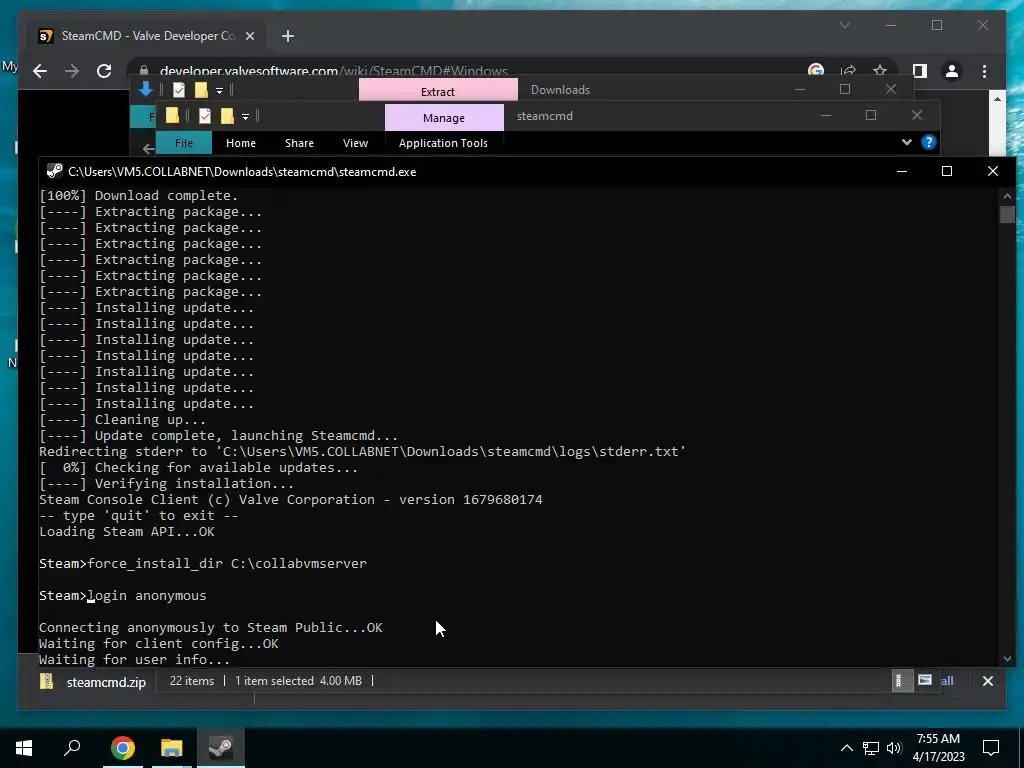This screenshot has width=1024, height=768.
Task: Switch to the Share ribbon tab
Action: (x=299, y=143)
